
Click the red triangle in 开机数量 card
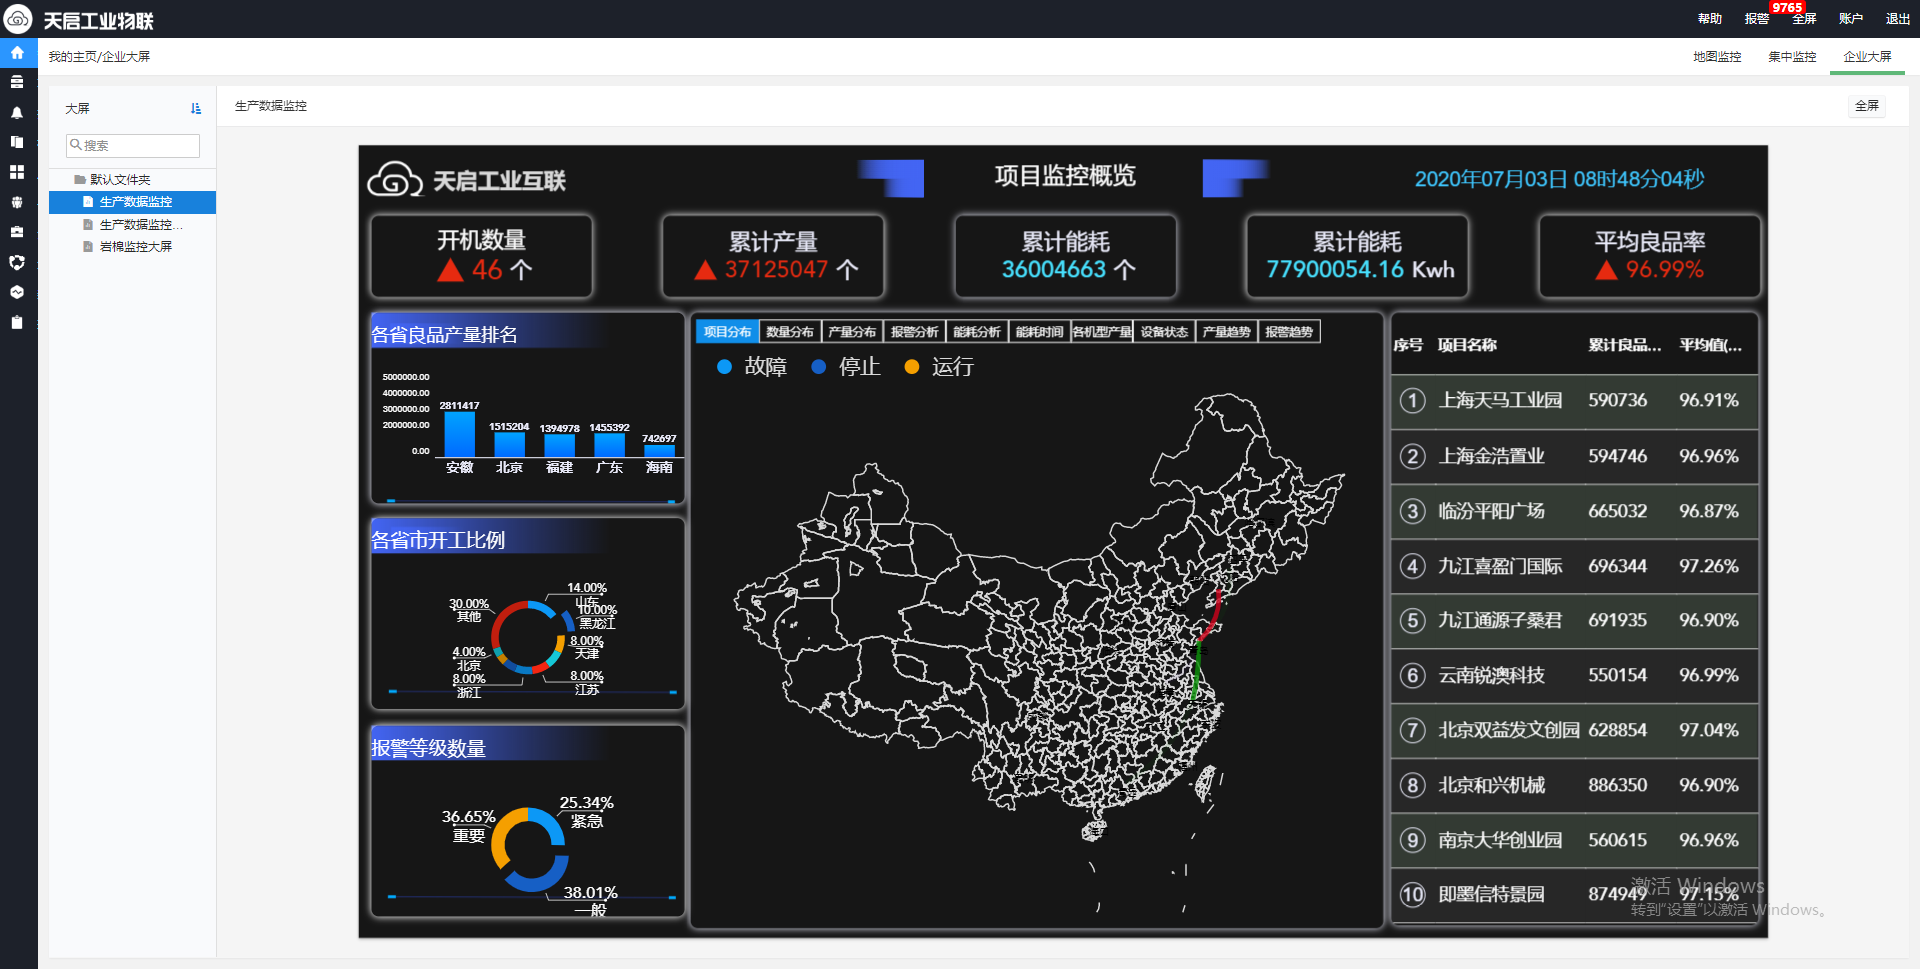(x=450, y=270)
